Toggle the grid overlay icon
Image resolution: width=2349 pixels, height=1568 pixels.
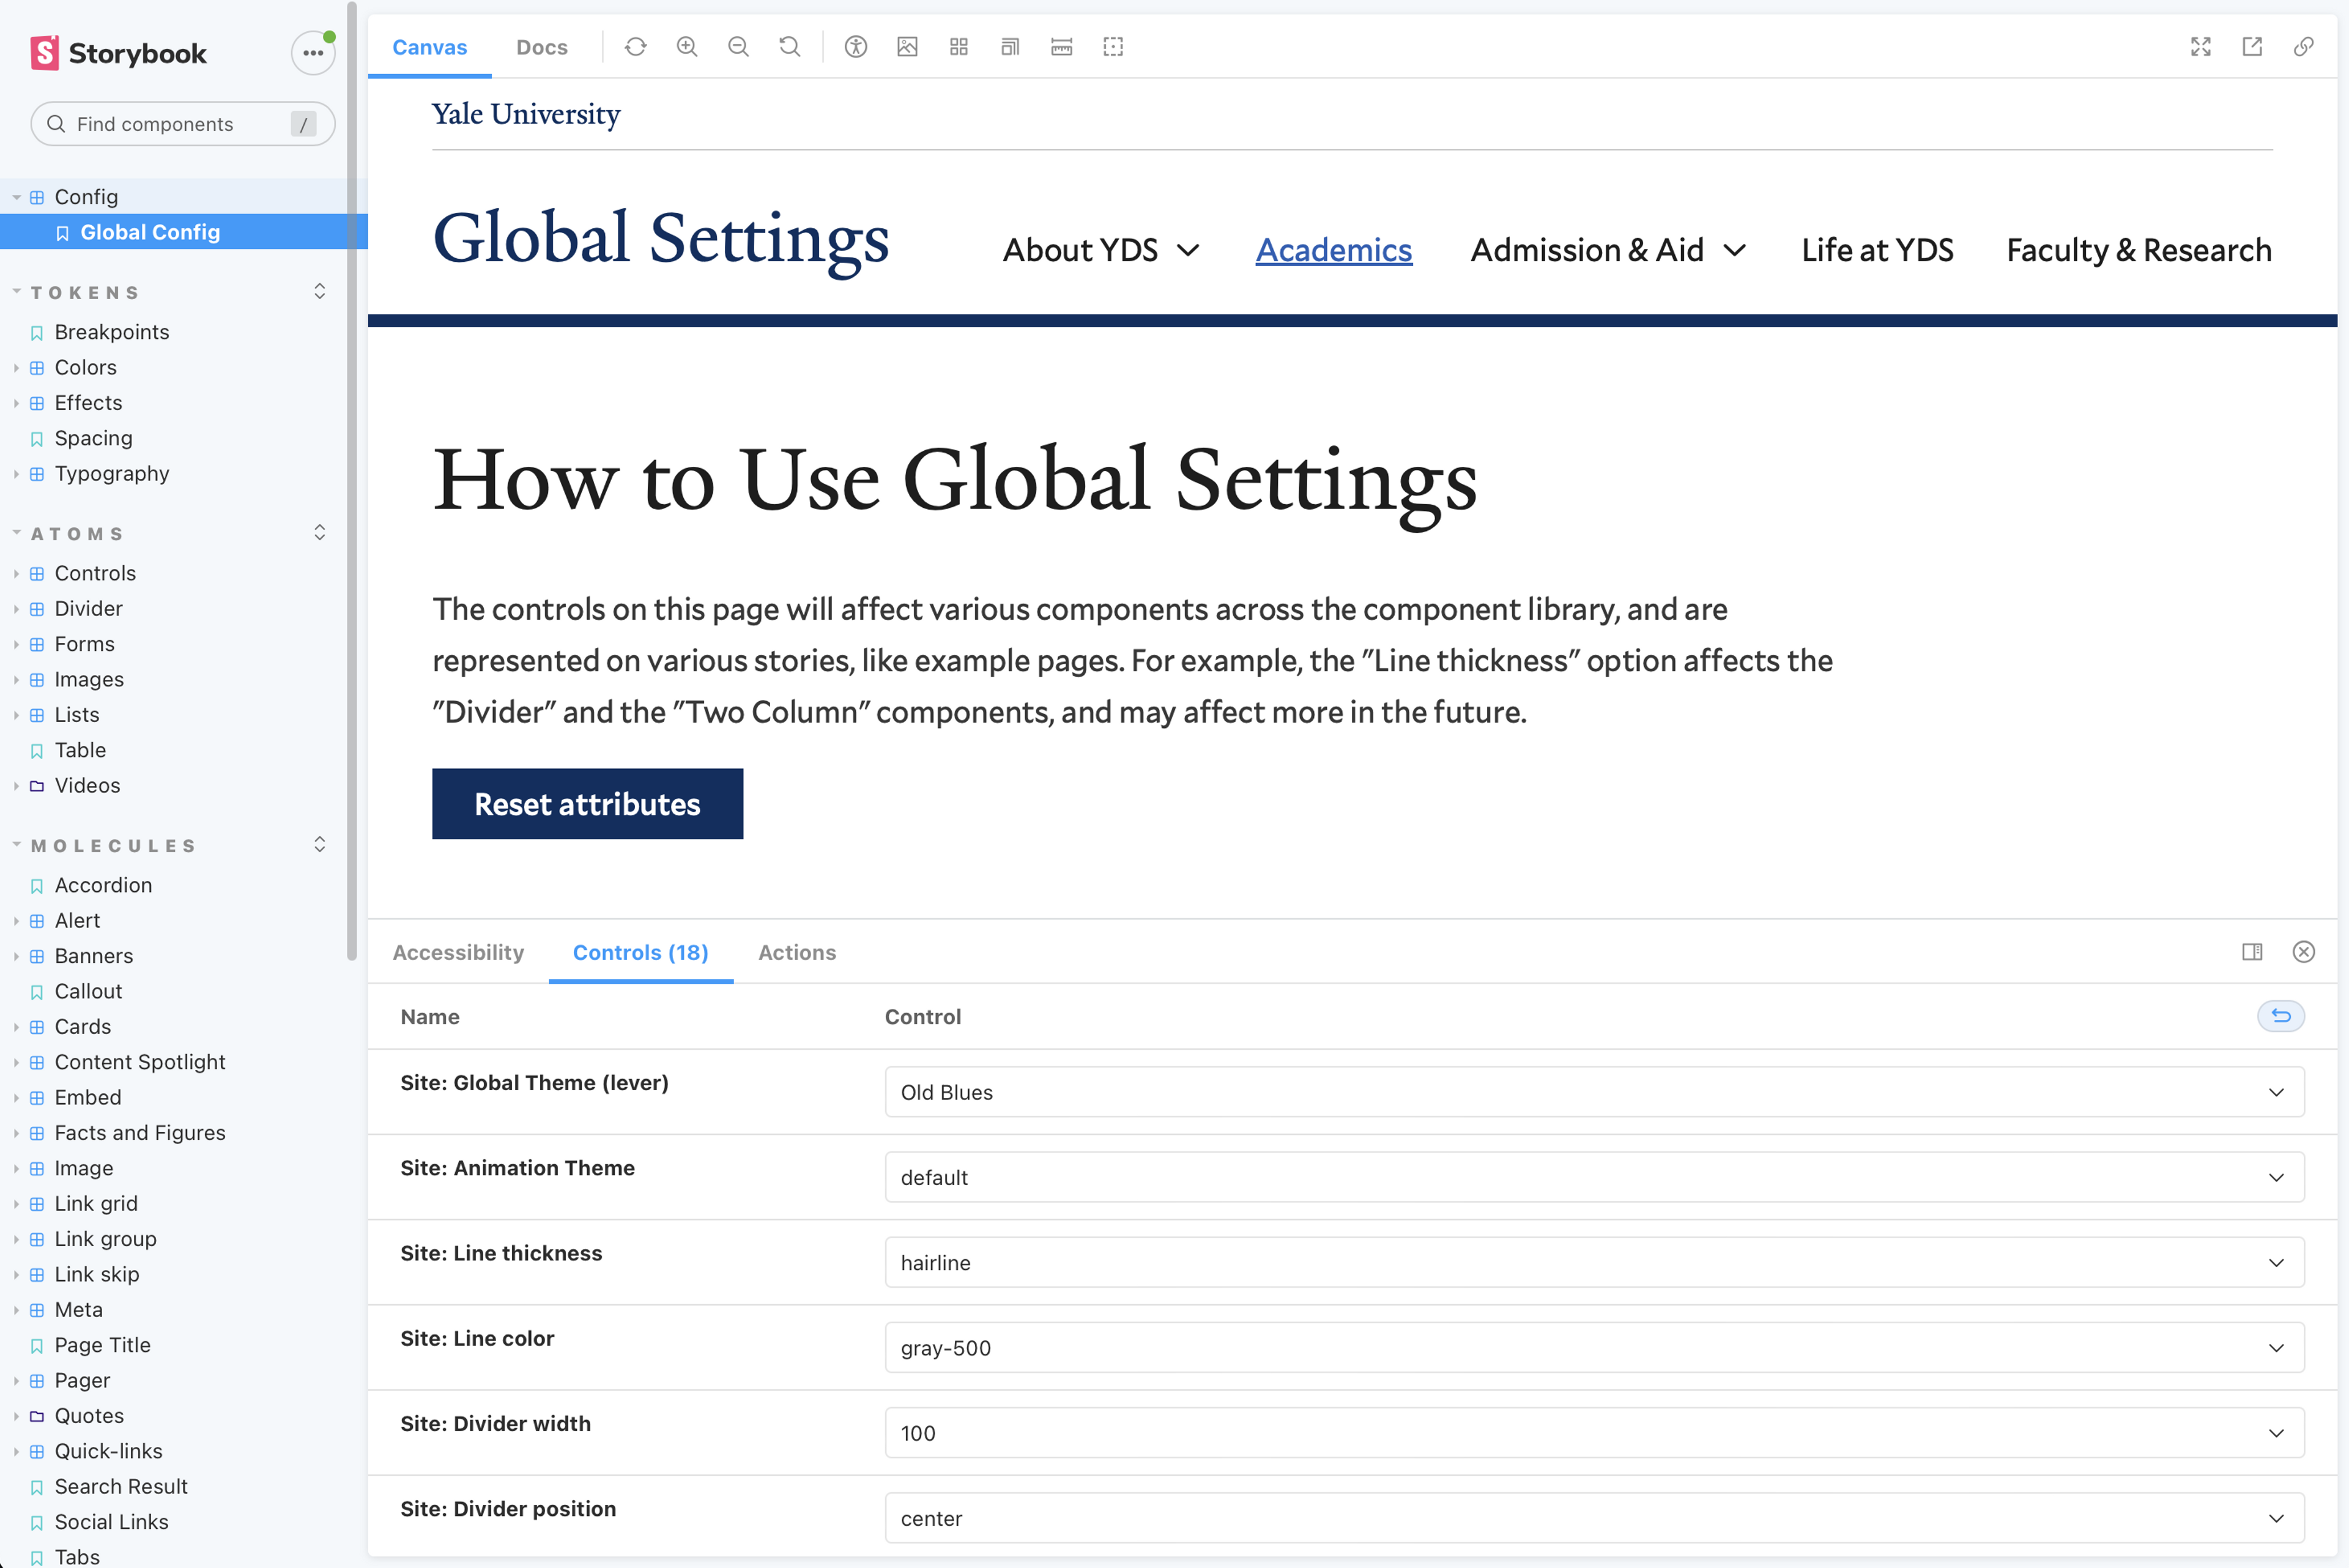tap(959, 47)
